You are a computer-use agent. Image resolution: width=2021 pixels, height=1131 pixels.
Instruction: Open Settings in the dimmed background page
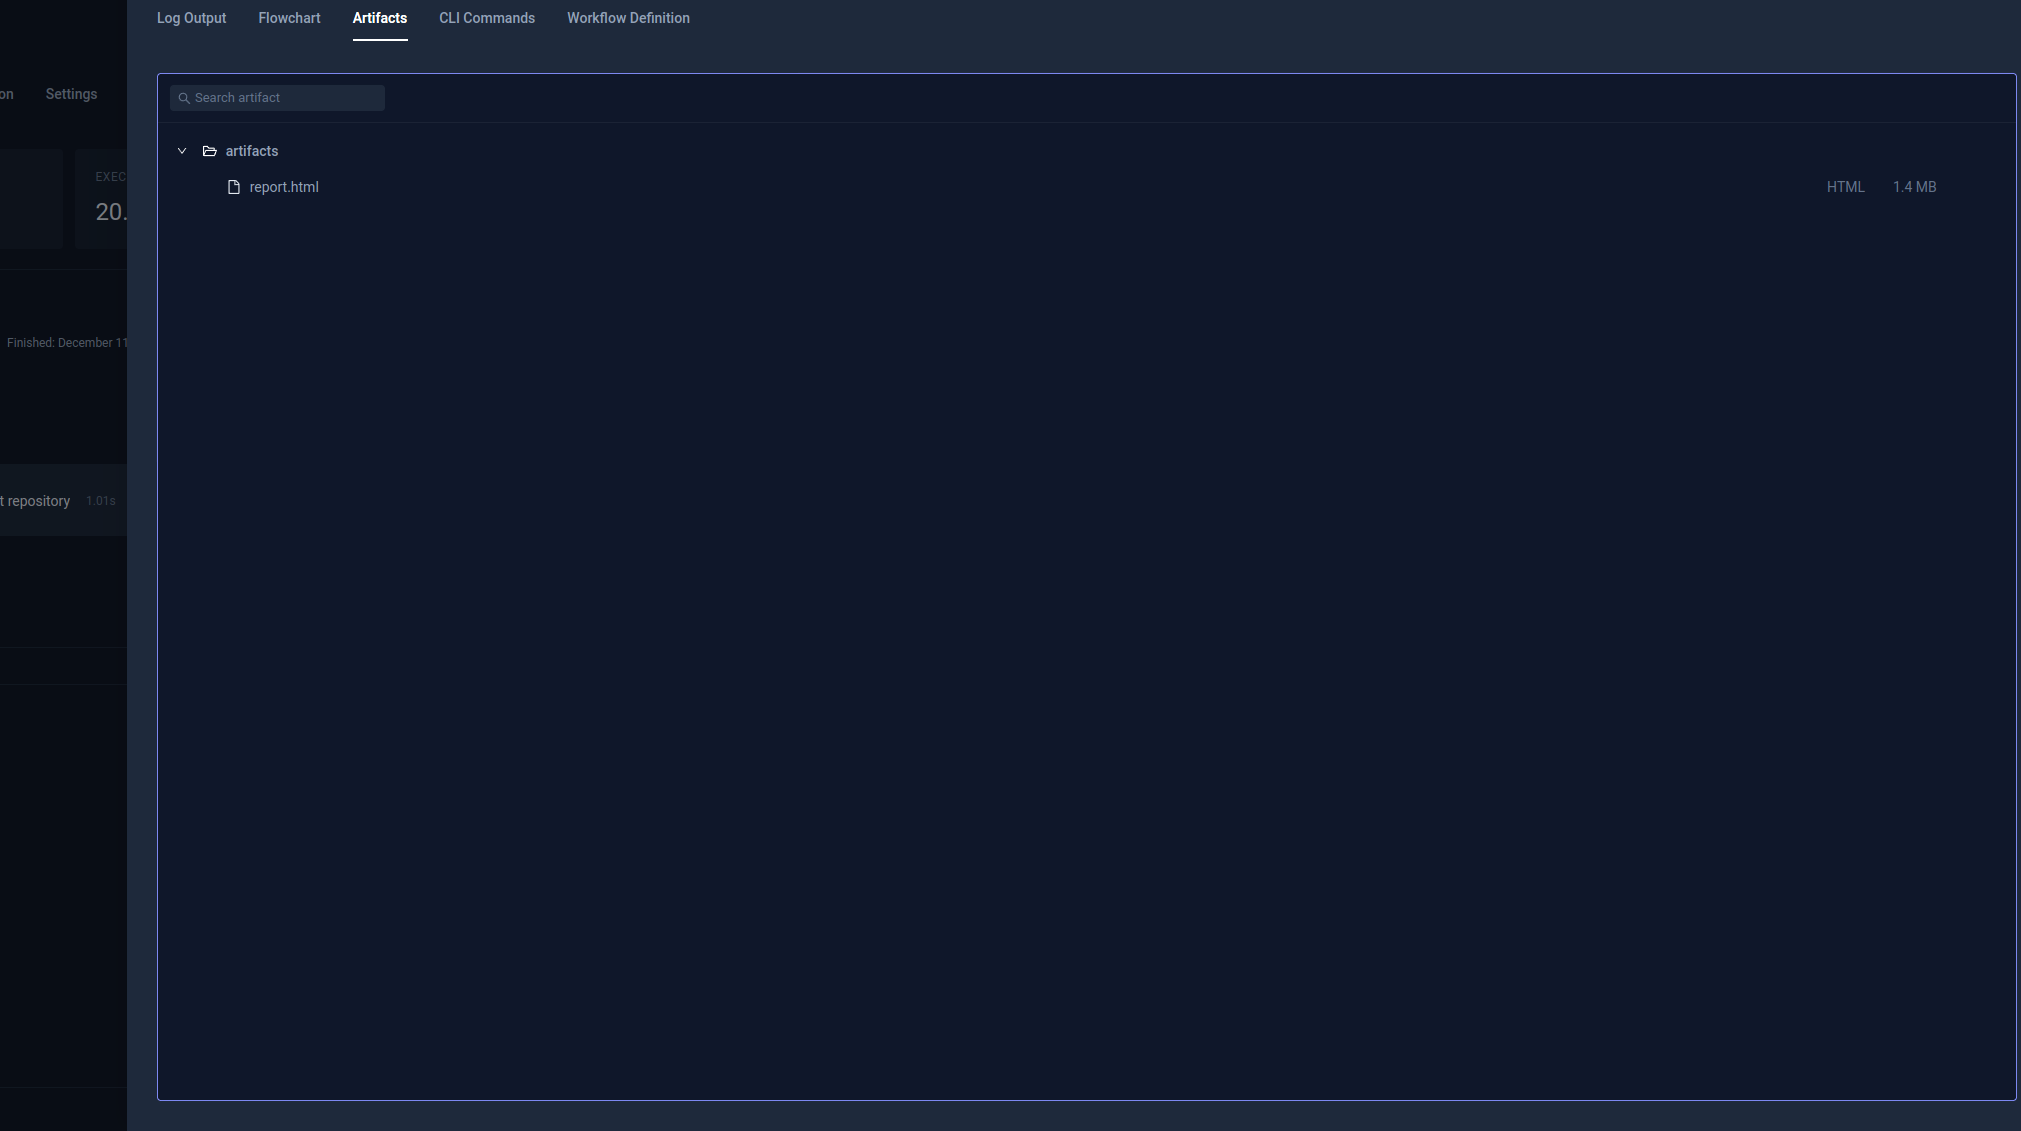point(71,94)
